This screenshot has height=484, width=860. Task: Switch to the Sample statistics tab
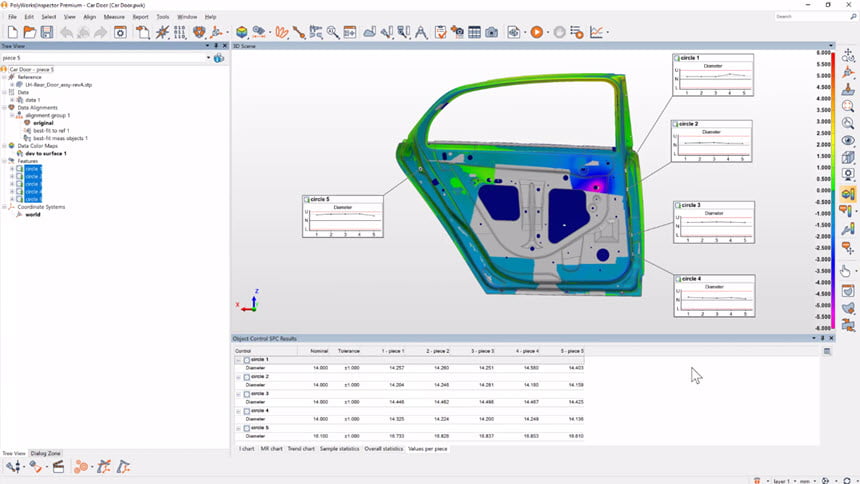tap(339, 449)
